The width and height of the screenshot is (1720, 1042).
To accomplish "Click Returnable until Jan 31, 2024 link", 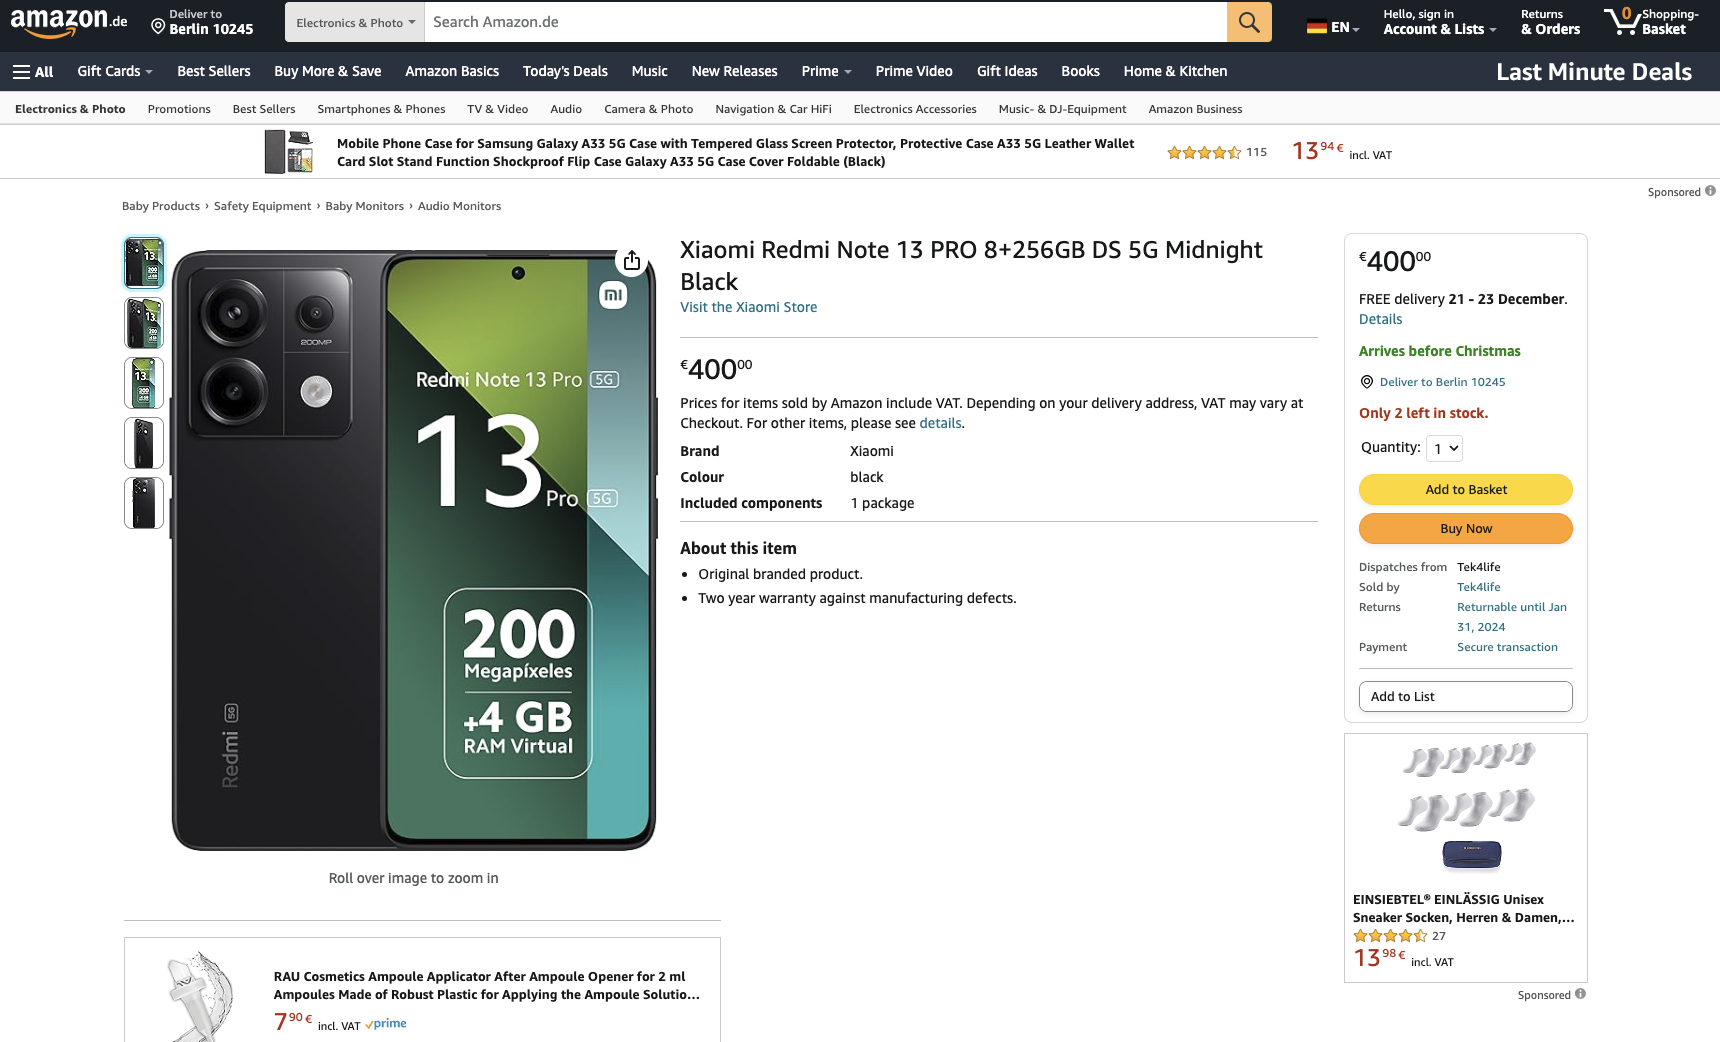I will (x=1512, y=617).
